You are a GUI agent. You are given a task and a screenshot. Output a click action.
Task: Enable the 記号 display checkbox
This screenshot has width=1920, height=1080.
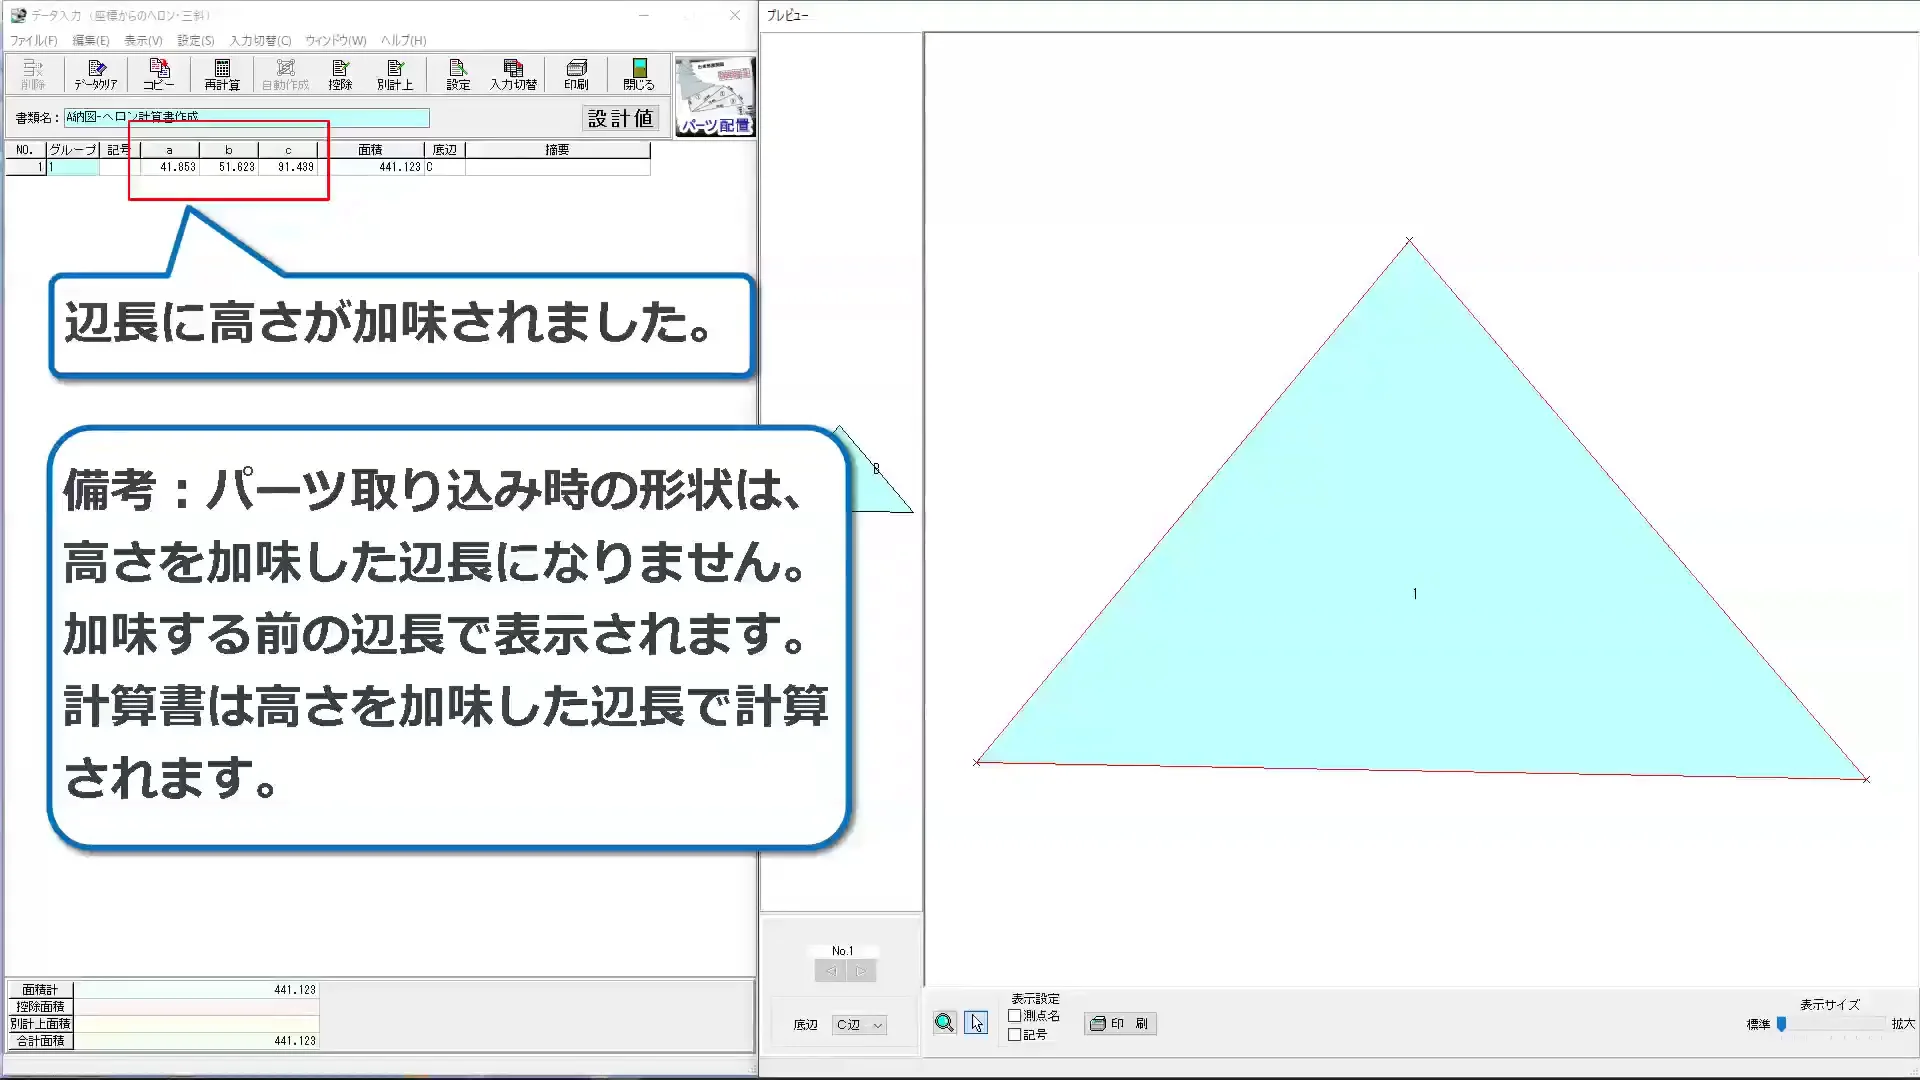[x=1014, y=1034]
